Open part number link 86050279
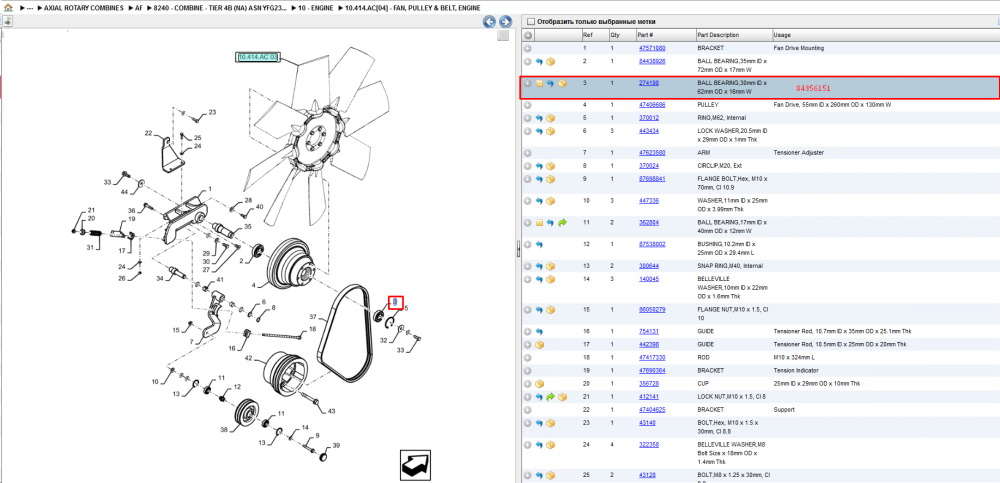 pyautogui.click(x=652, y=309)
